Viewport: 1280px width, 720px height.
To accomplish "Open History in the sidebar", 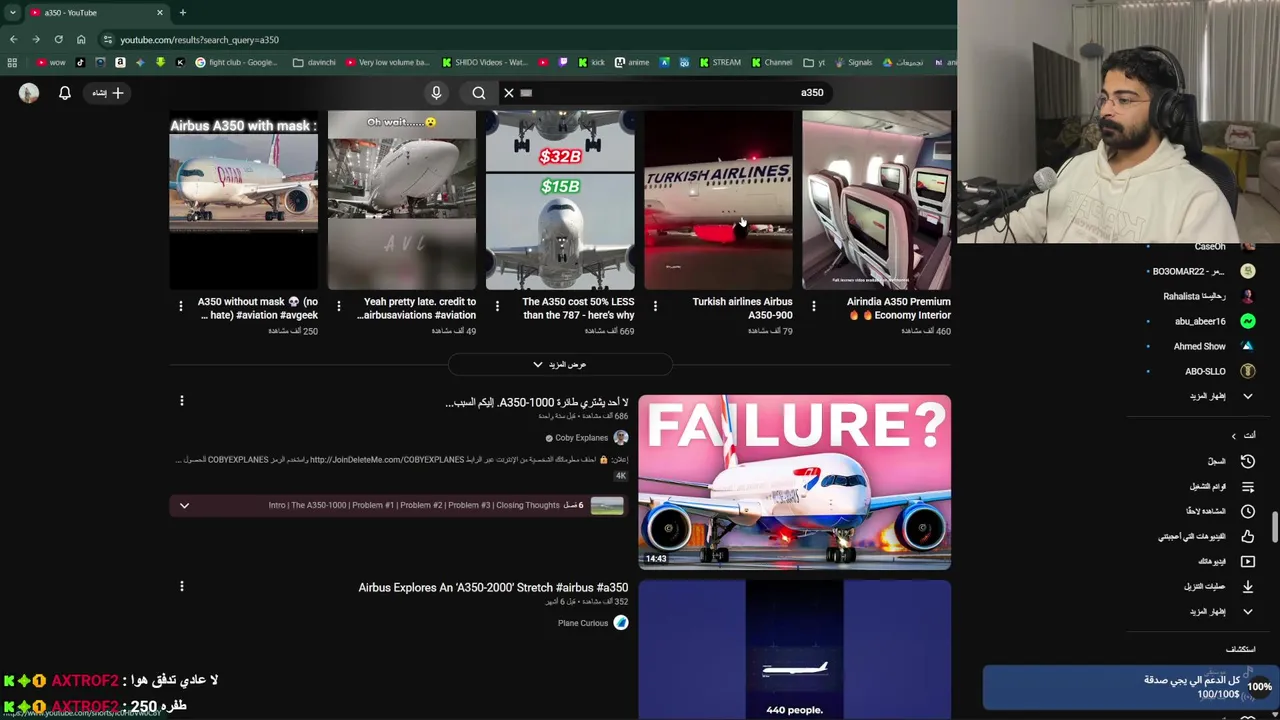I will (x=1231, y=461).
